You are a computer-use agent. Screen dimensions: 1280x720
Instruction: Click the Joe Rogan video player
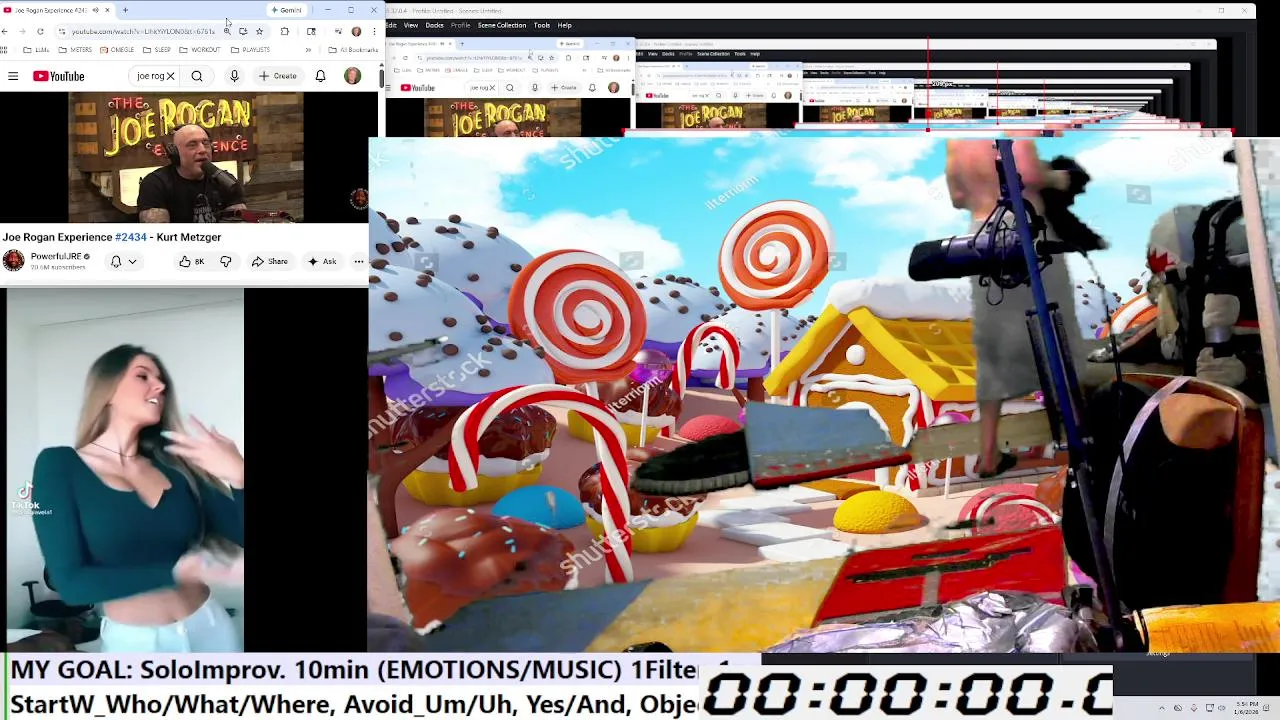pyautogui.click(x=185, y=157)
